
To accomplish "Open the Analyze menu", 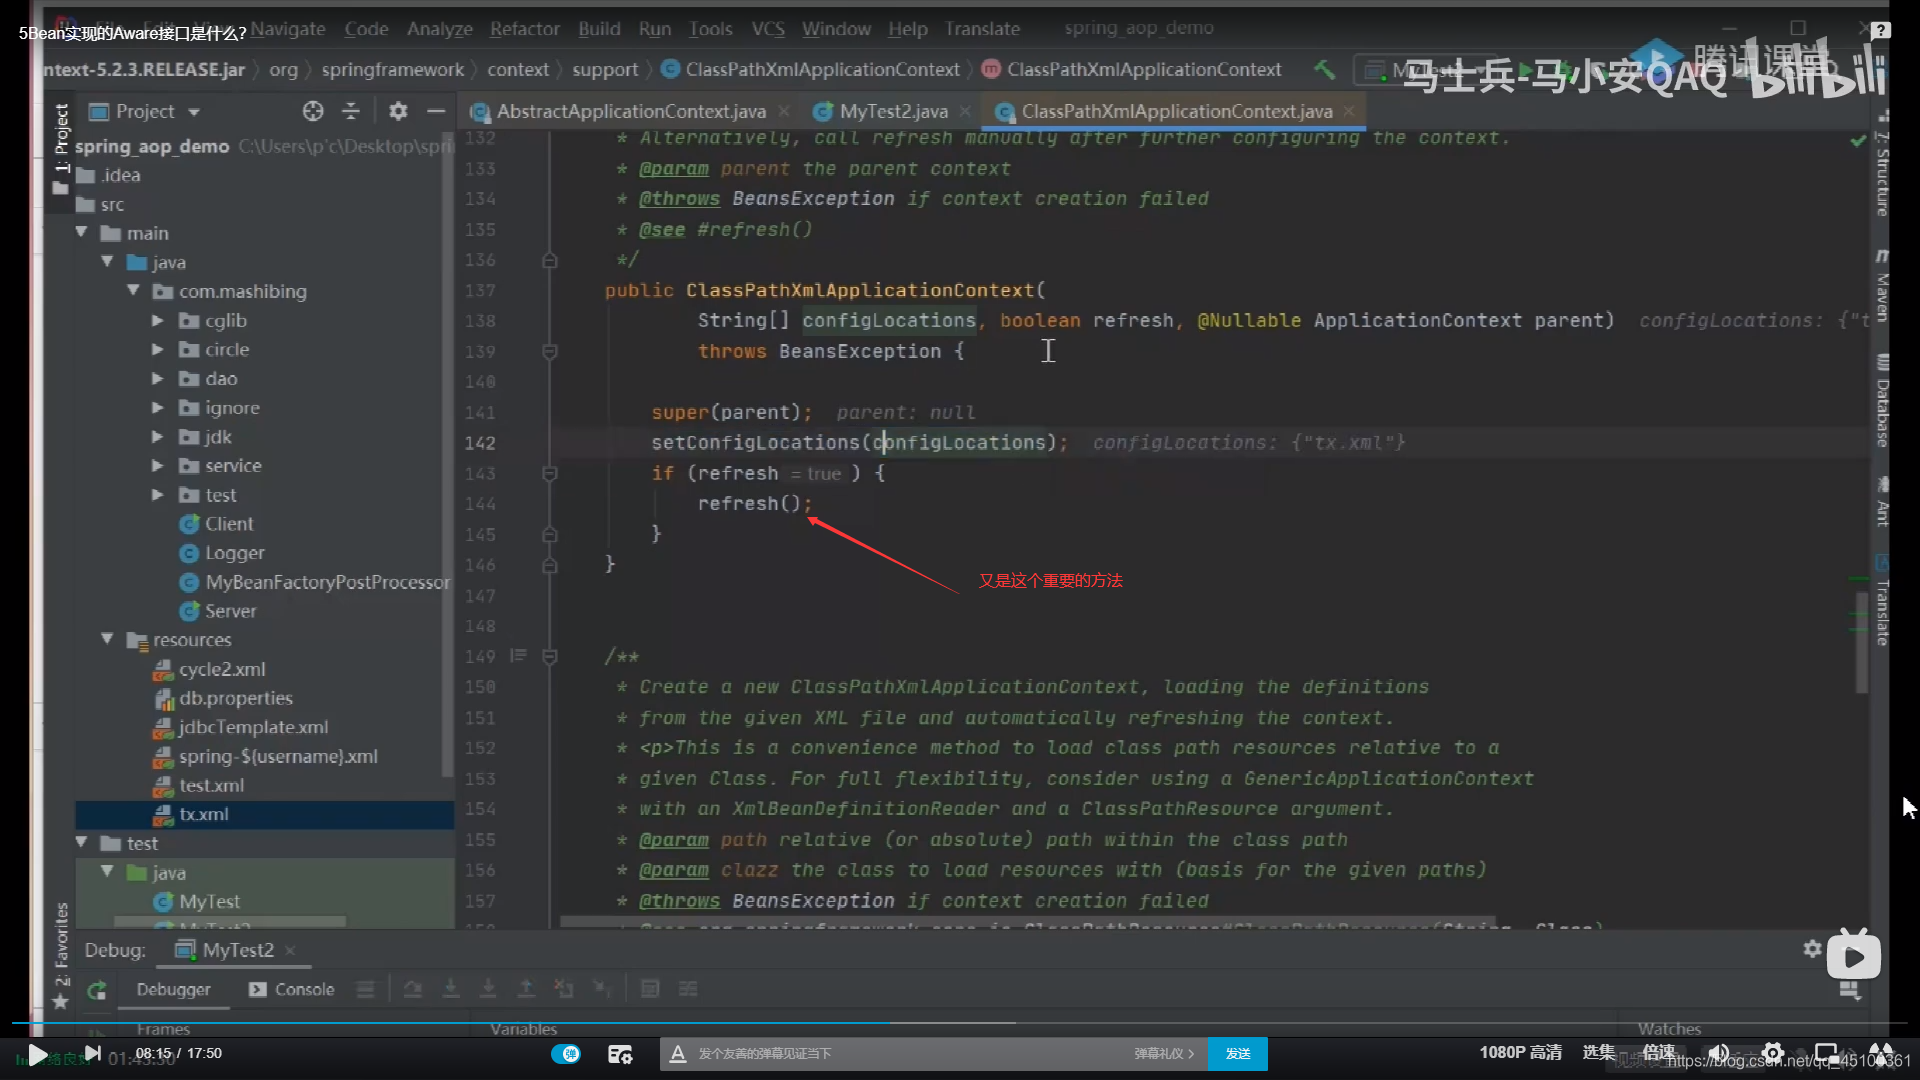I will tap(439, 29).
